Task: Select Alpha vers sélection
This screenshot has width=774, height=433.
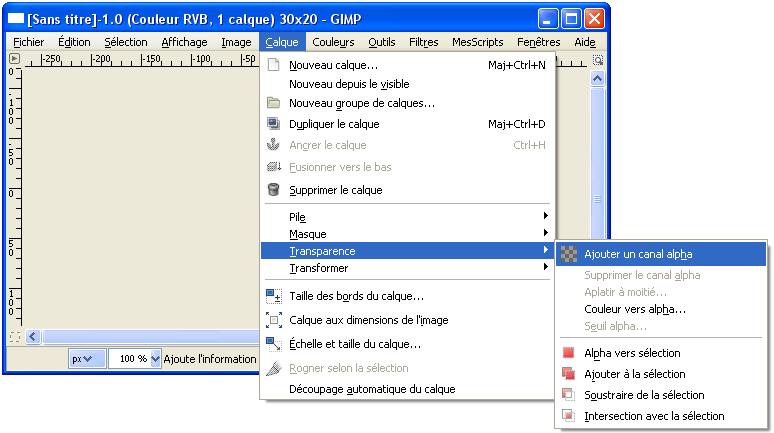Action: tap(661, 353)
